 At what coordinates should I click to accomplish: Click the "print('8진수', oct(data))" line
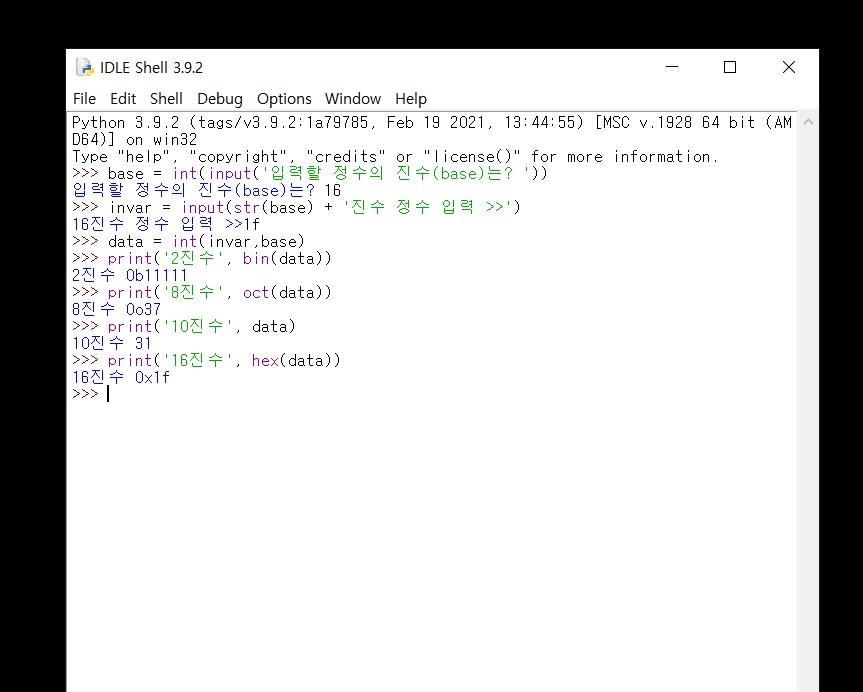pyautogui.click(x=202, y=292)
